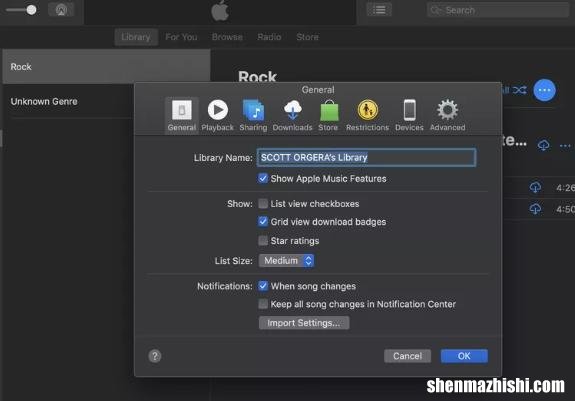
Task: Switch to the Library tab
Action: tap(136, 37)
